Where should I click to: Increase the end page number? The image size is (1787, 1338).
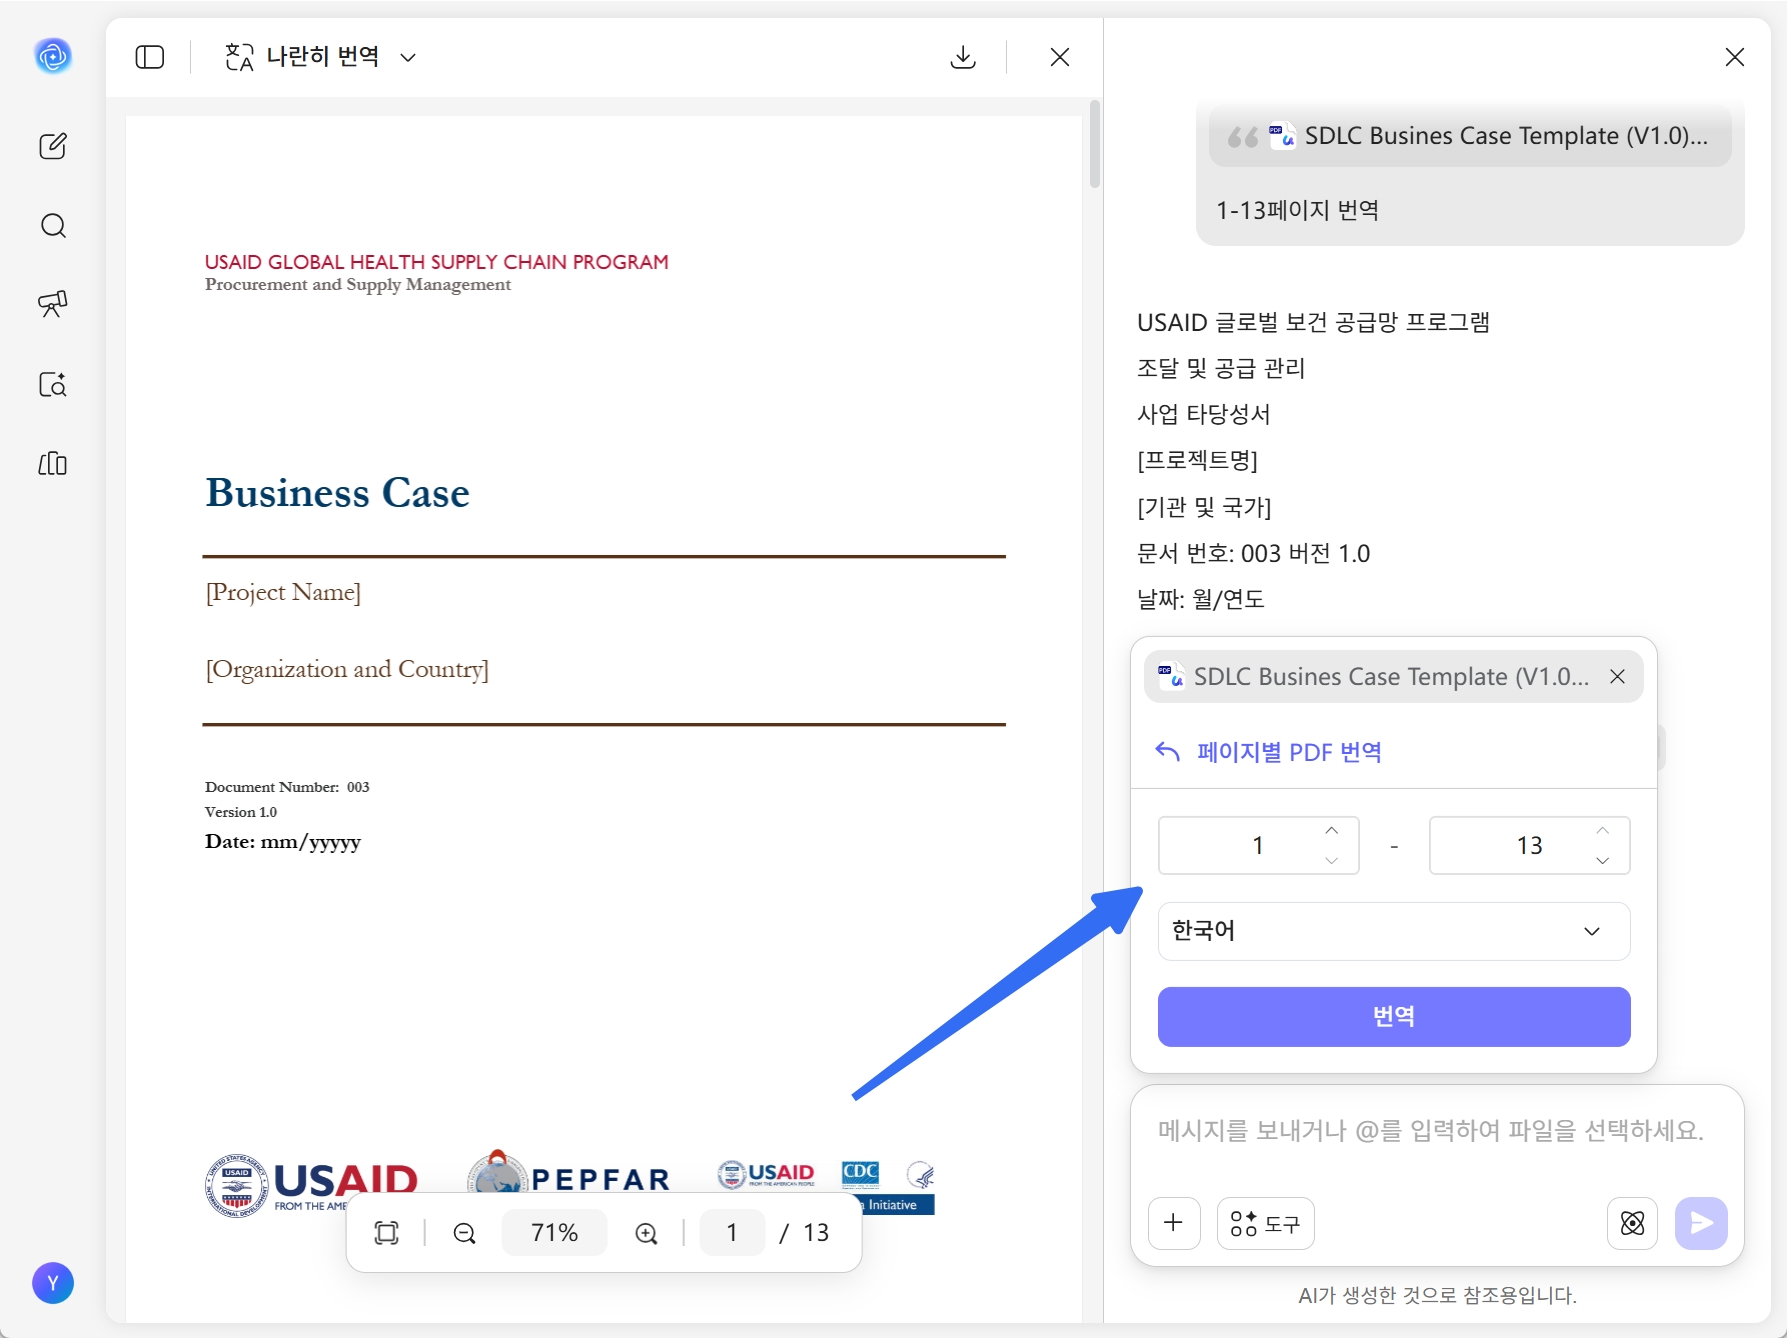(1602, 831)
